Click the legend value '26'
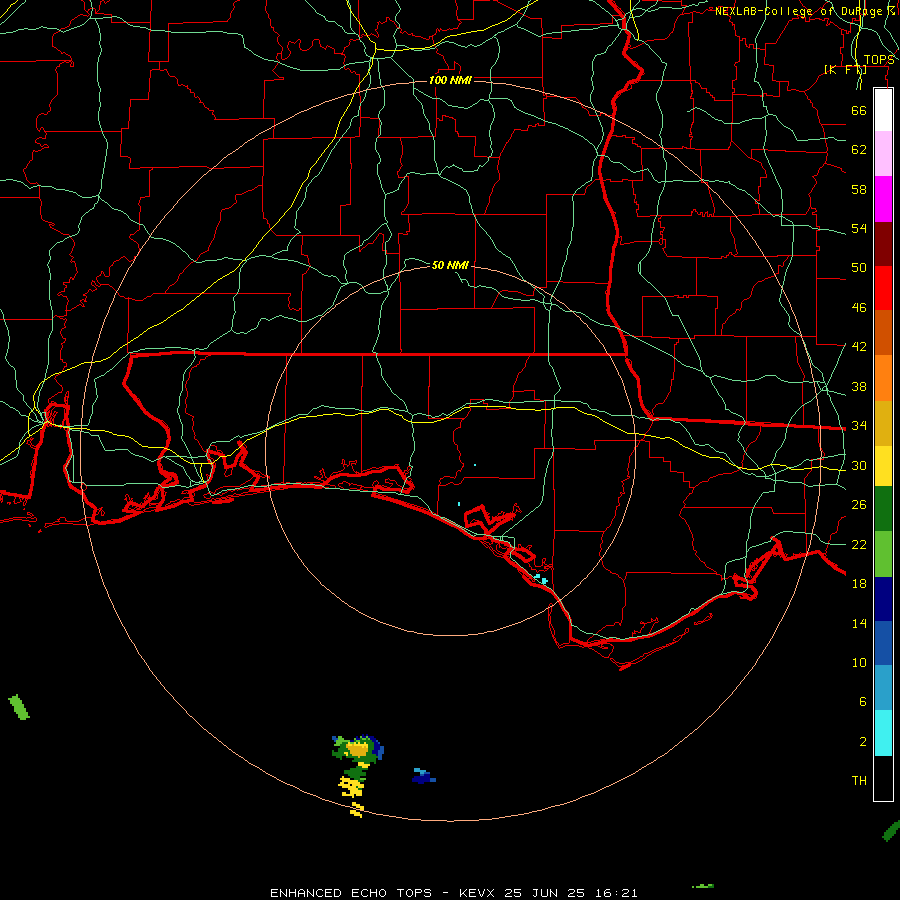 tap(859, 505)
